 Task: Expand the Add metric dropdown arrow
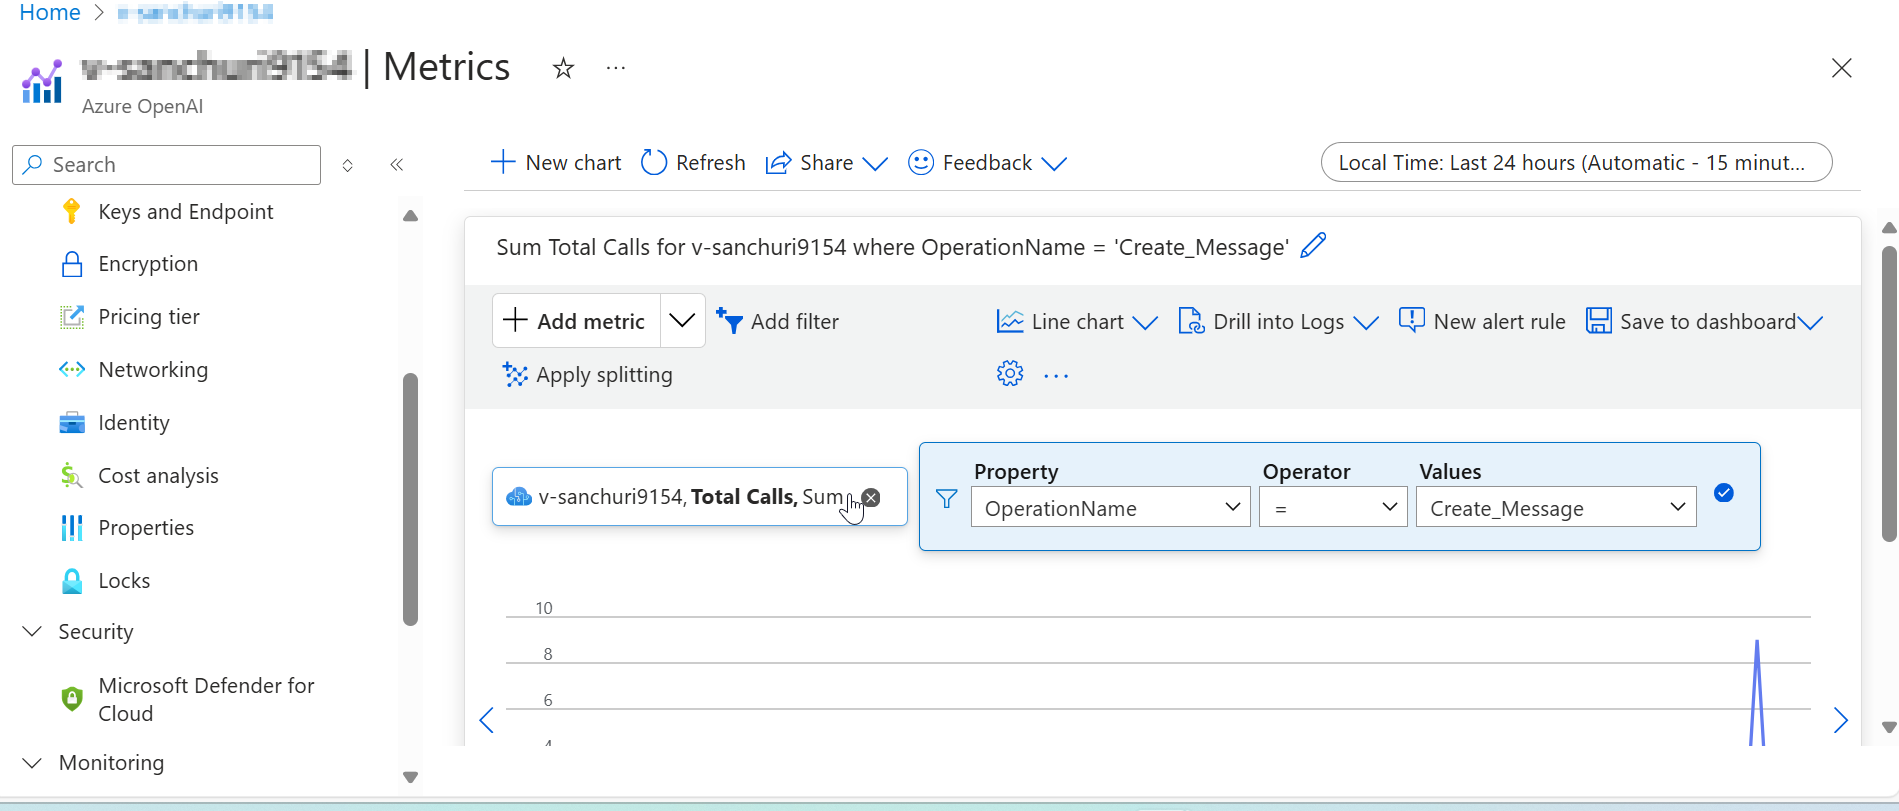(x=682, y=321)
